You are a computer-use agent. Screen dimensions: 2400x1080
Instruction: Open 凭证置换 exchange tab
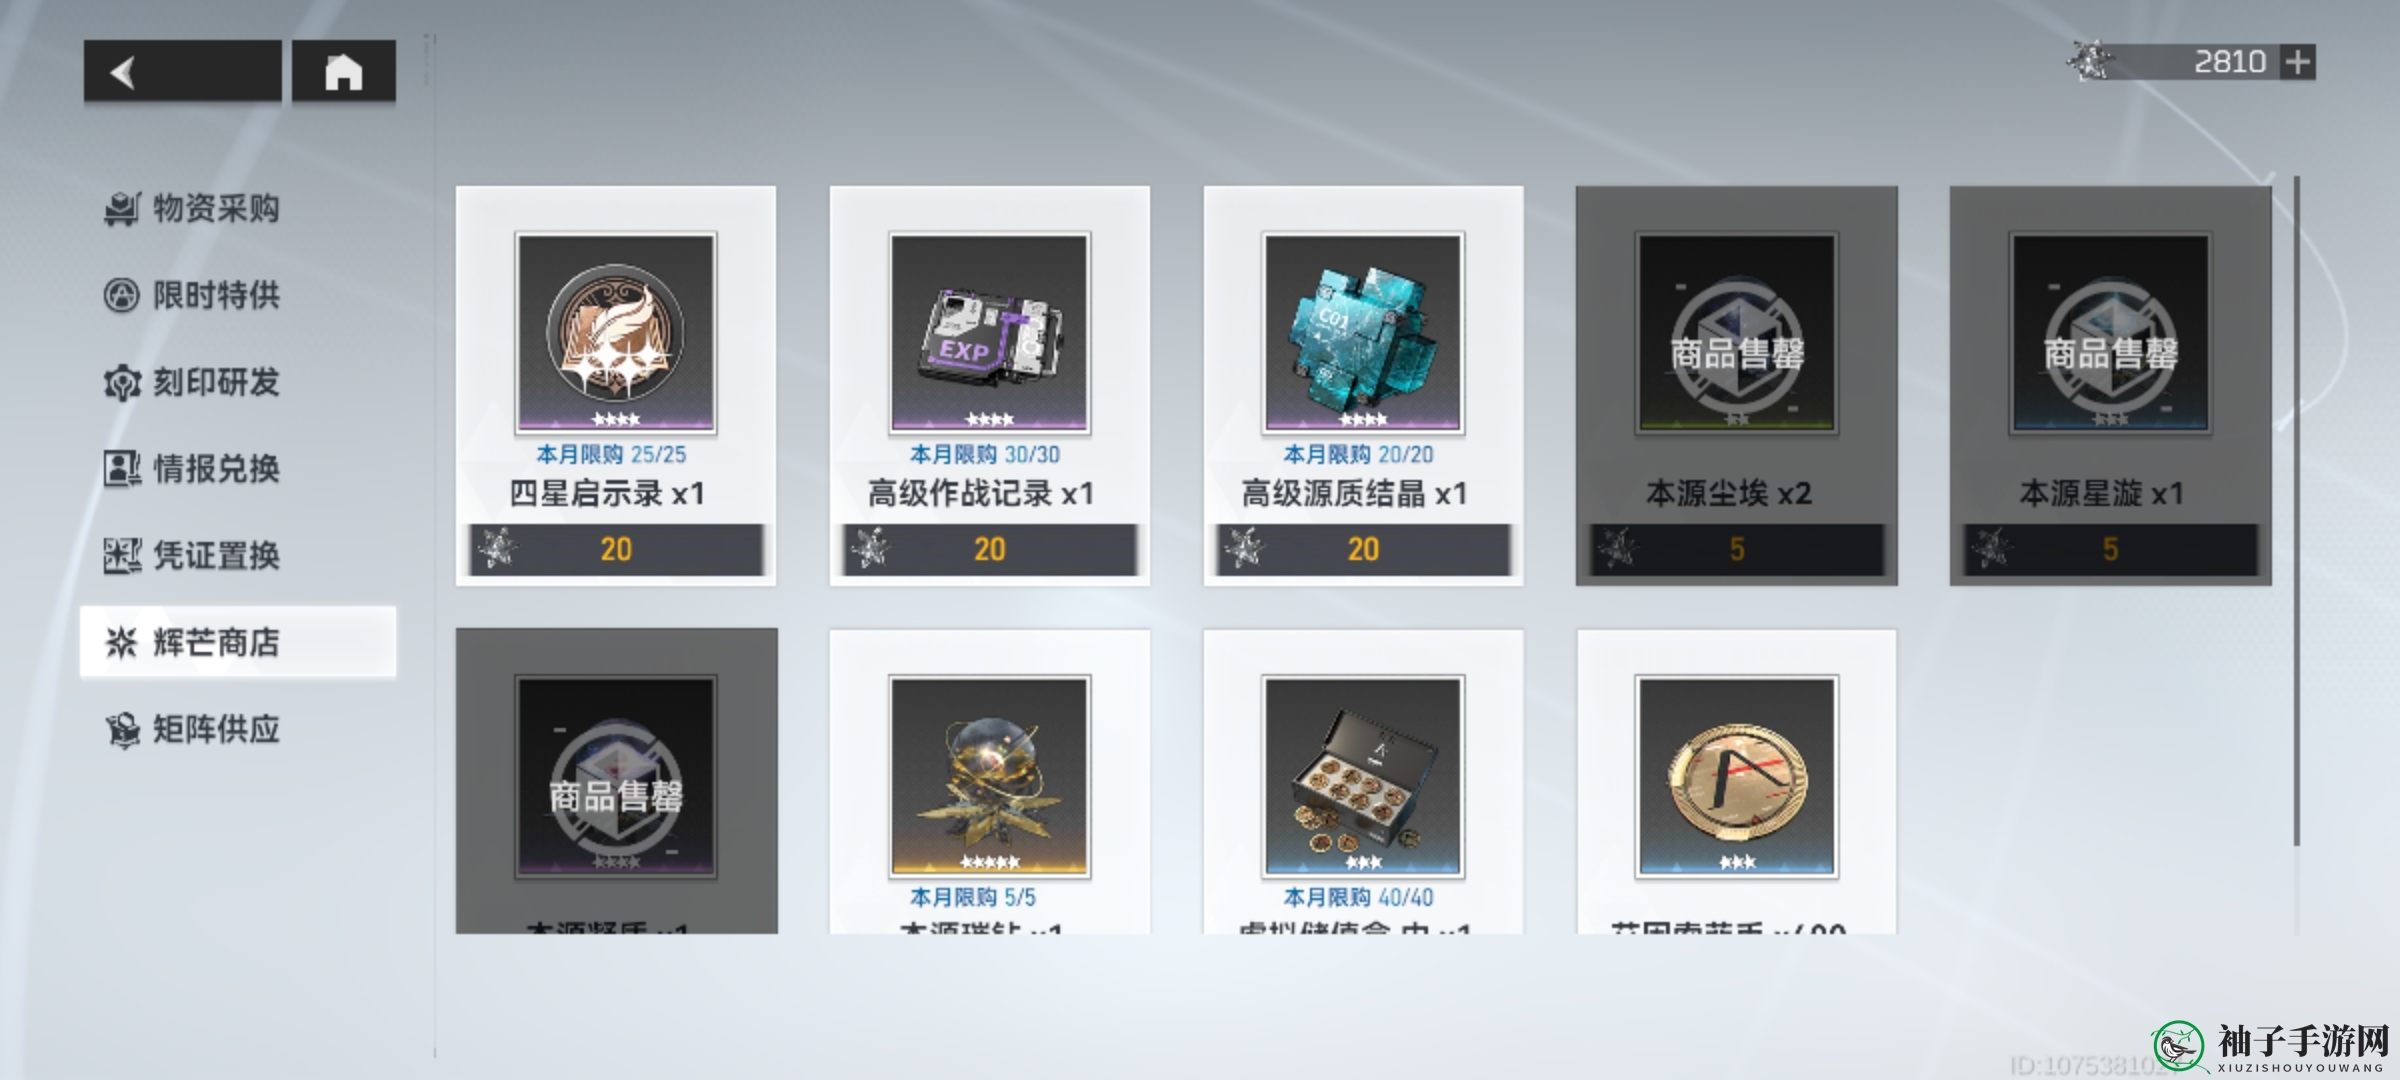[192, 555]
